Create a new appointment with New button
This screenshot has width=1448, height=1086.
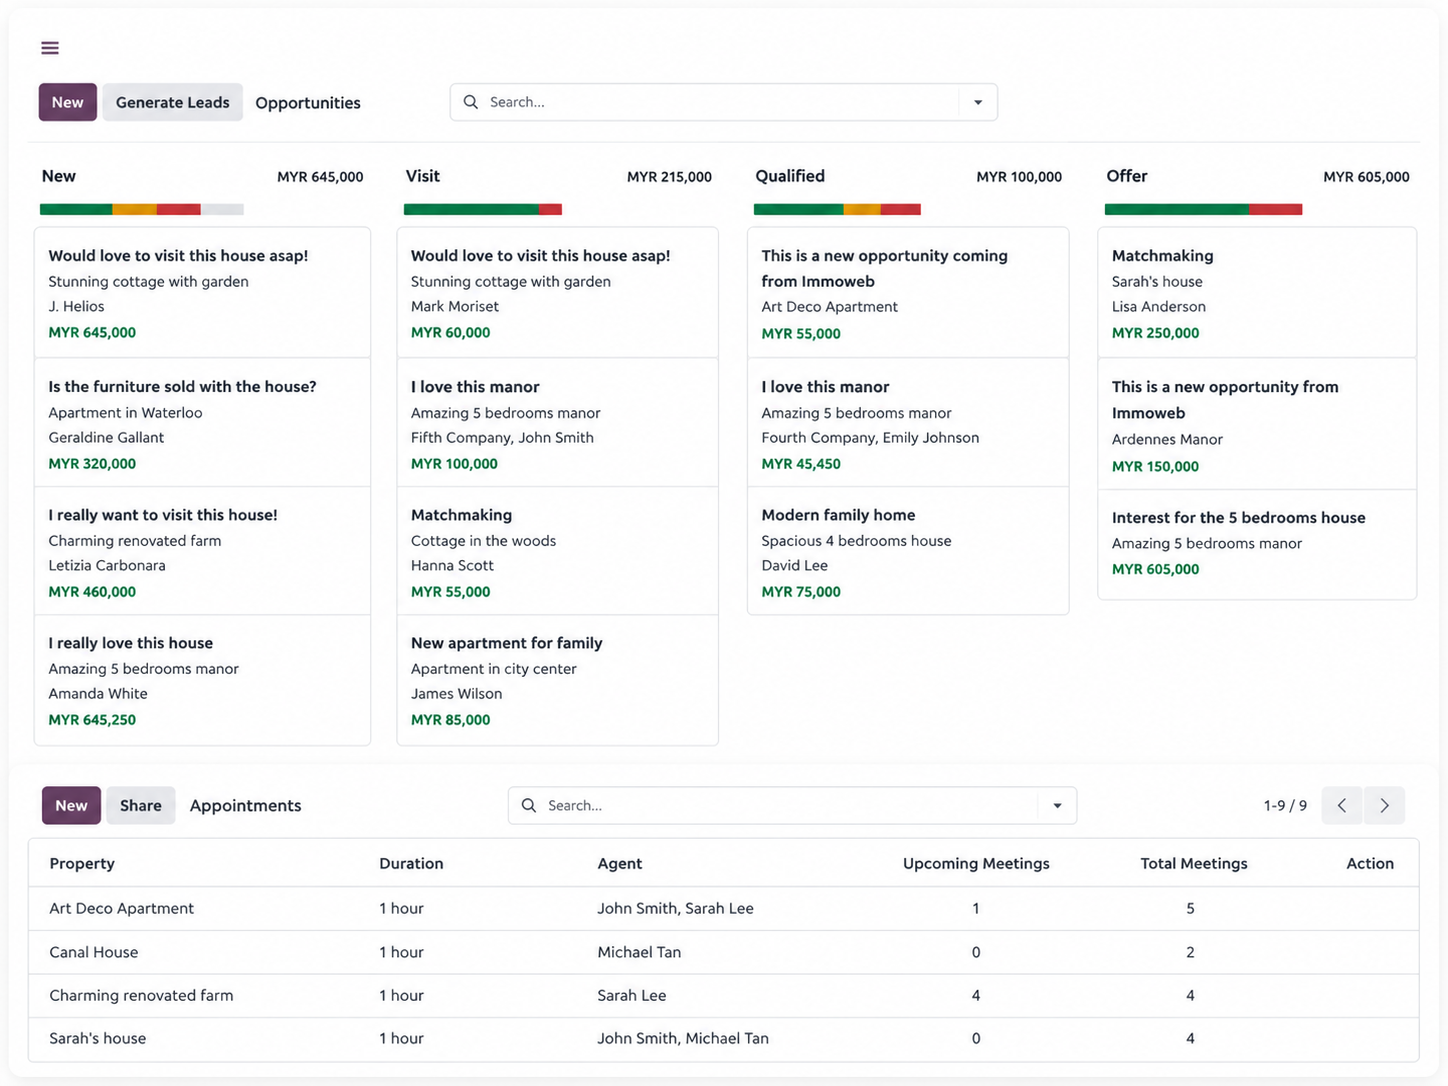[71, 805]
